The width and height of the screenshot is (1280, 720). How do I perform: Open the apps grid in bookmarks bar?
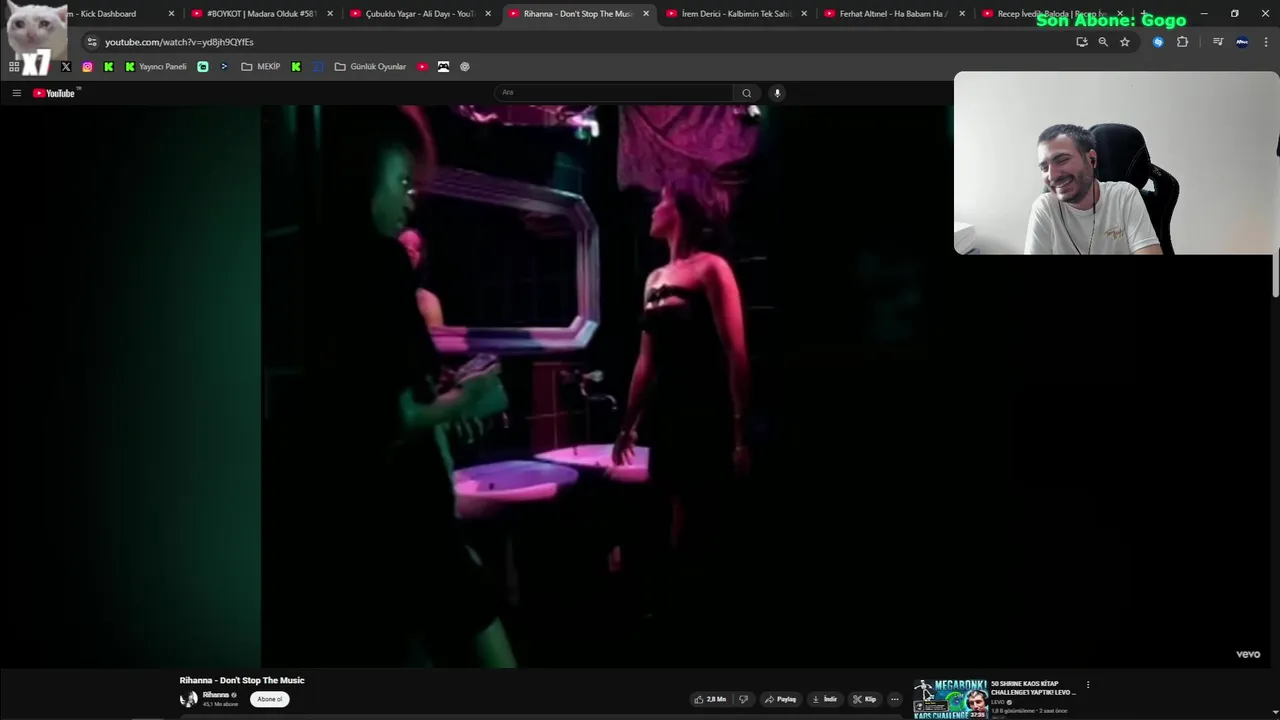(x=14, y=67)
